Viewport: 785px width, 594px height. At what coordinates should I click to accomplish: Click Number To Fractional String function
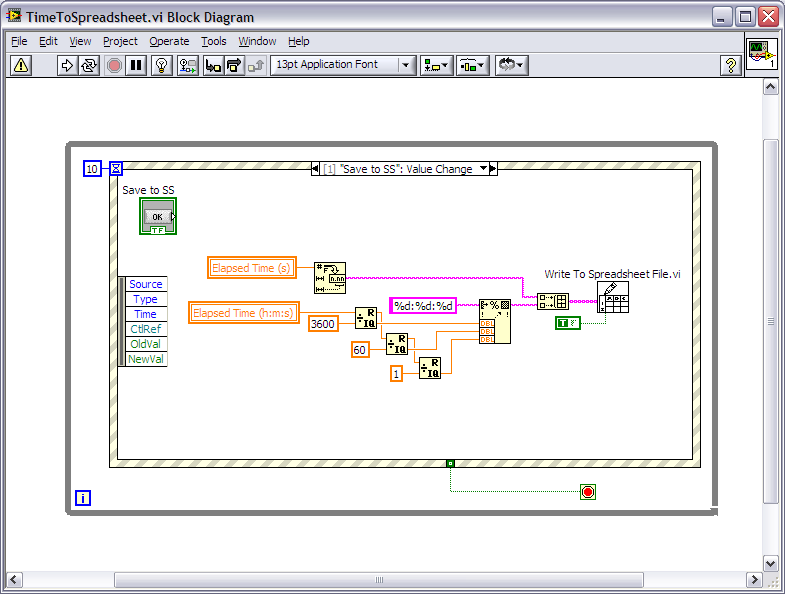[x=330, y=277]
